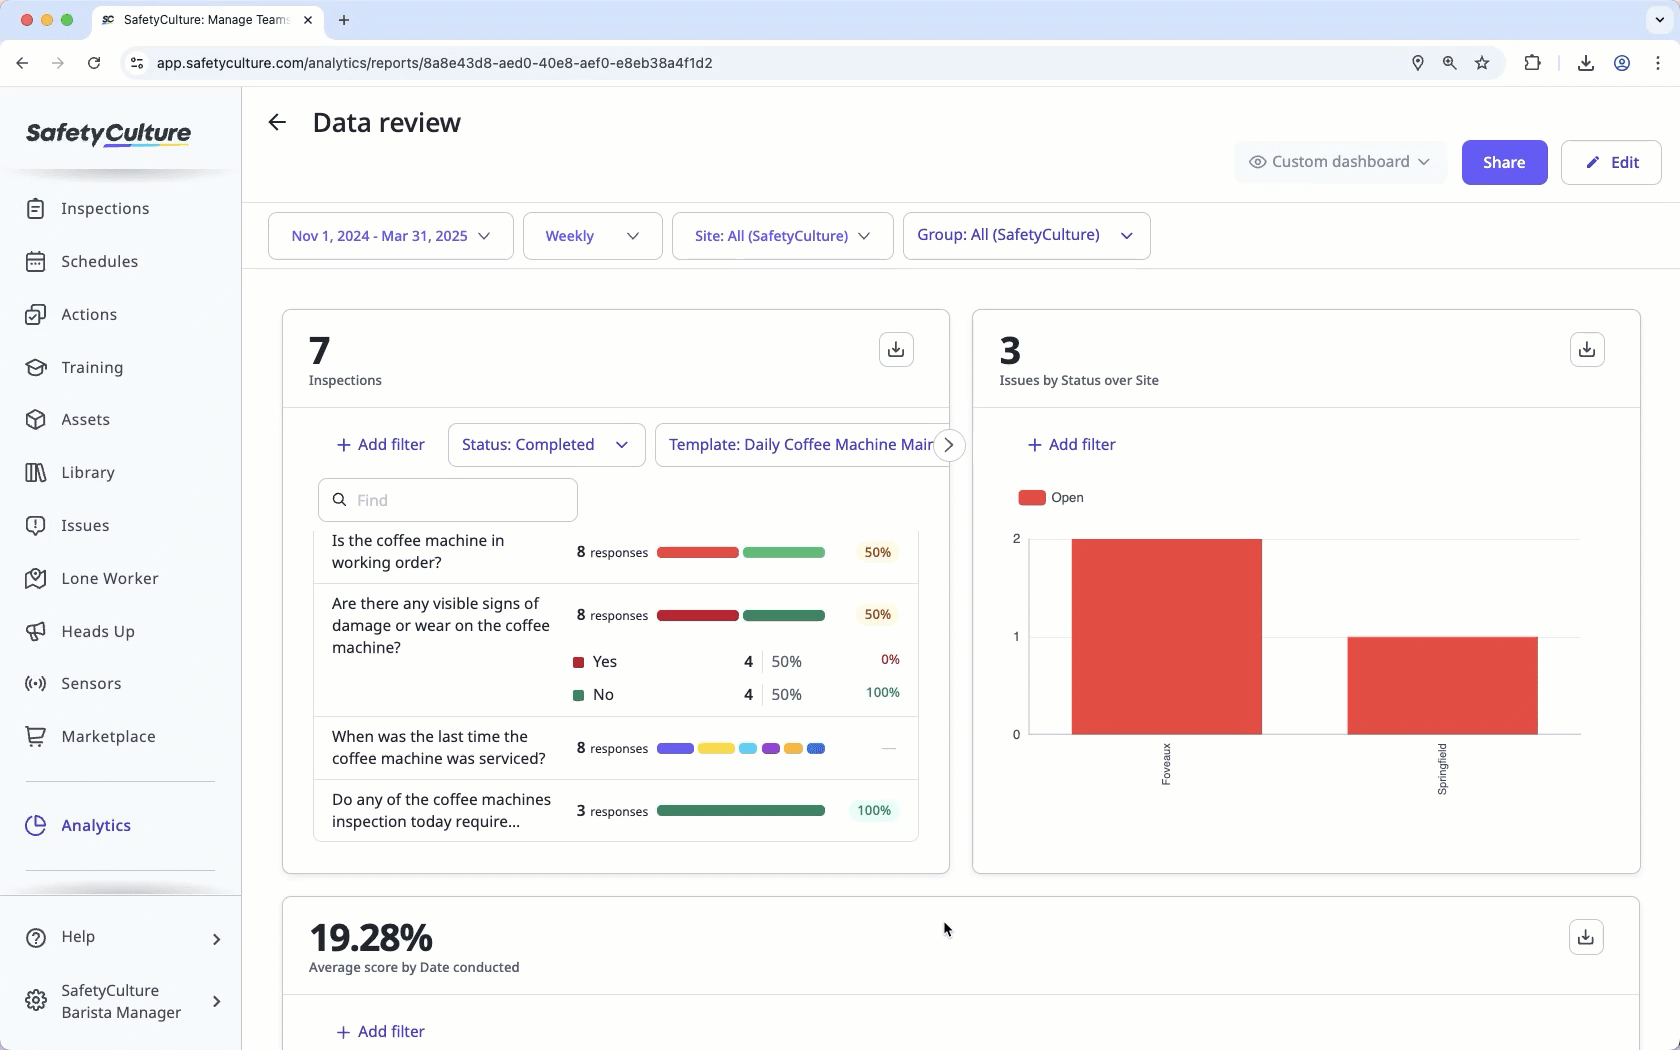This screenshot has height=1050, width=1680.
Task: Open the Site: All (SafetyCulture) dropdown
Action: coord(783,236)
